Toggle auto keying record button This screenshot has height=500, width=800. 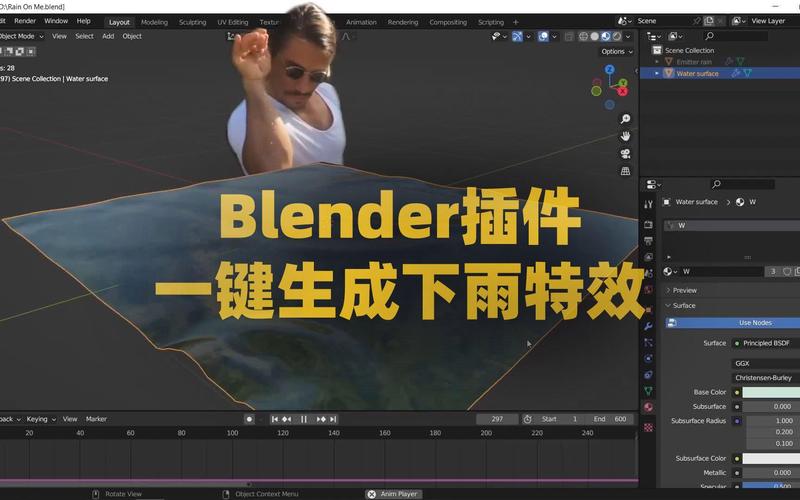click(249, 419)
